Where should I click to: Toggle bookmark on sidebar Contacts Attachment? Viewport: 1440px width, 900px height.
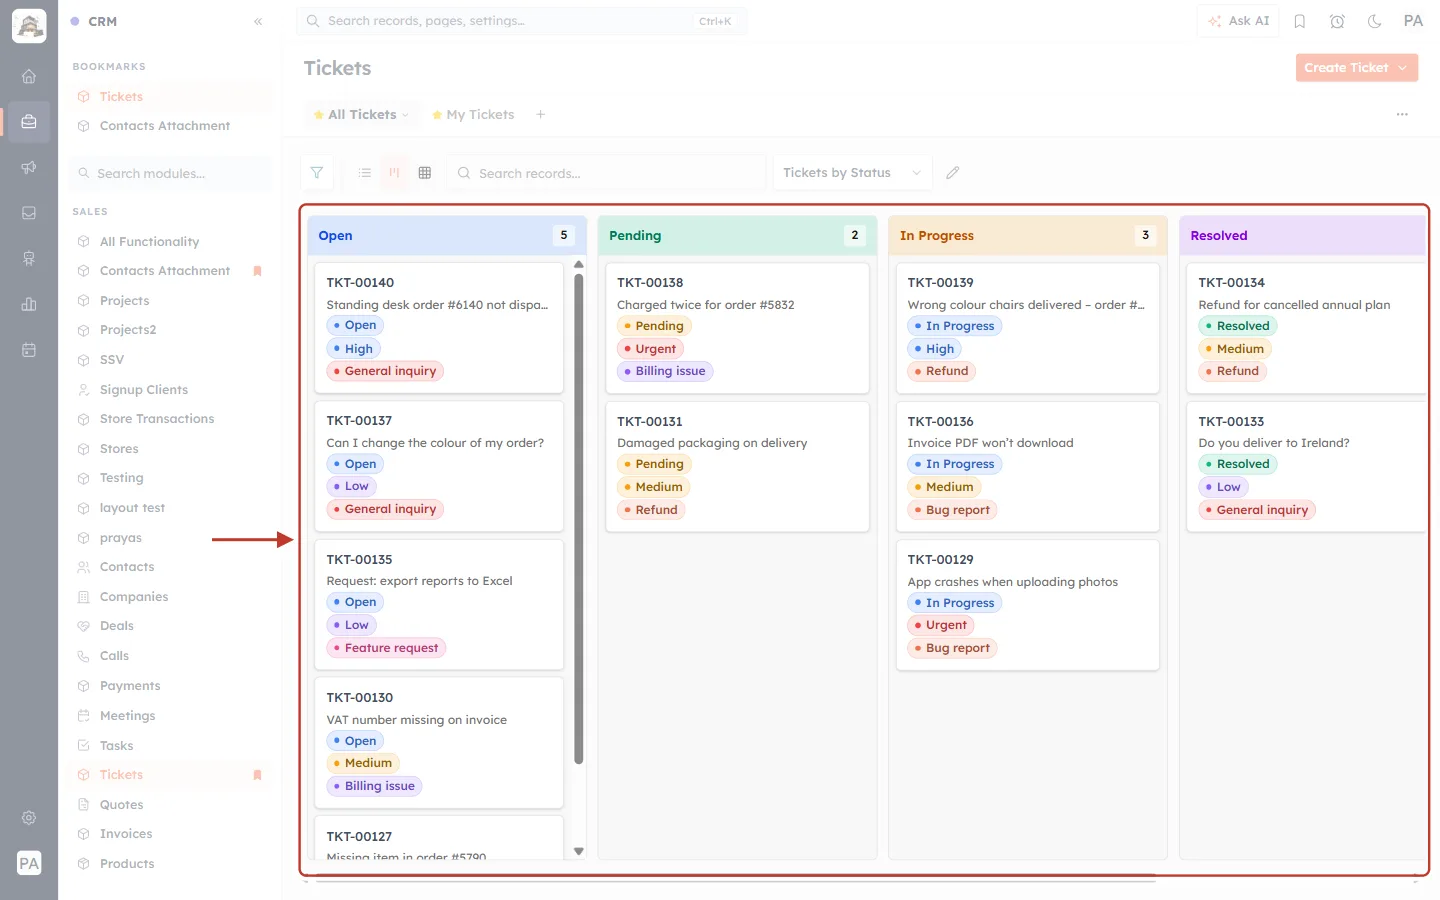coord(257,271)
